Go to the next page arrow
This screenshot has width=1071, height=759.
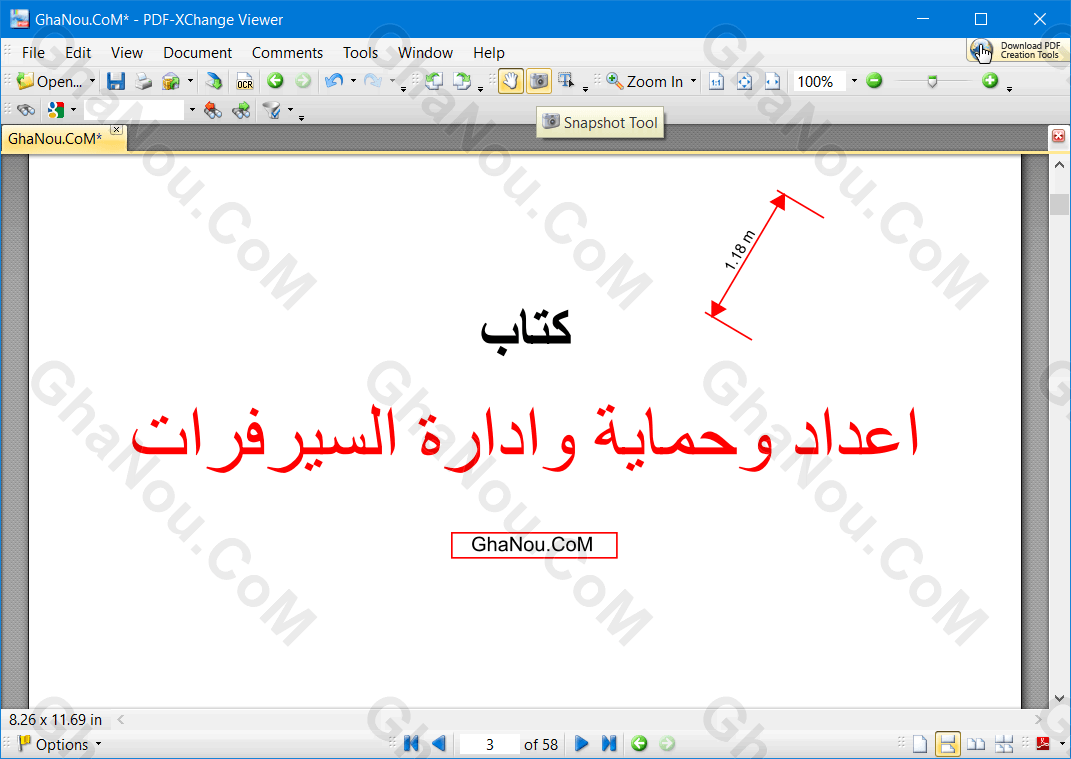point(582,744)
